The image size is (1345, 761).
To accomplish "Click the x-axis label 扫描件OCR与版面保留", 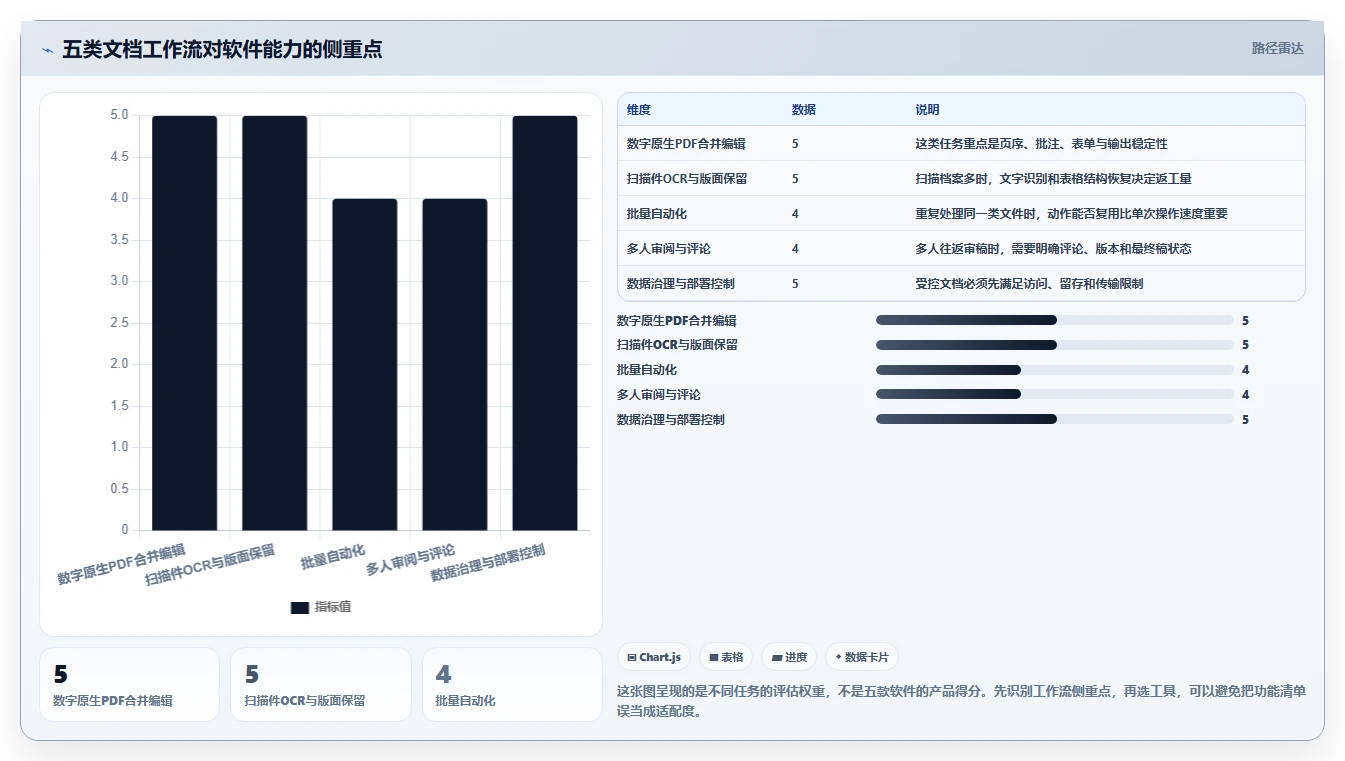I will pos(210,565).
